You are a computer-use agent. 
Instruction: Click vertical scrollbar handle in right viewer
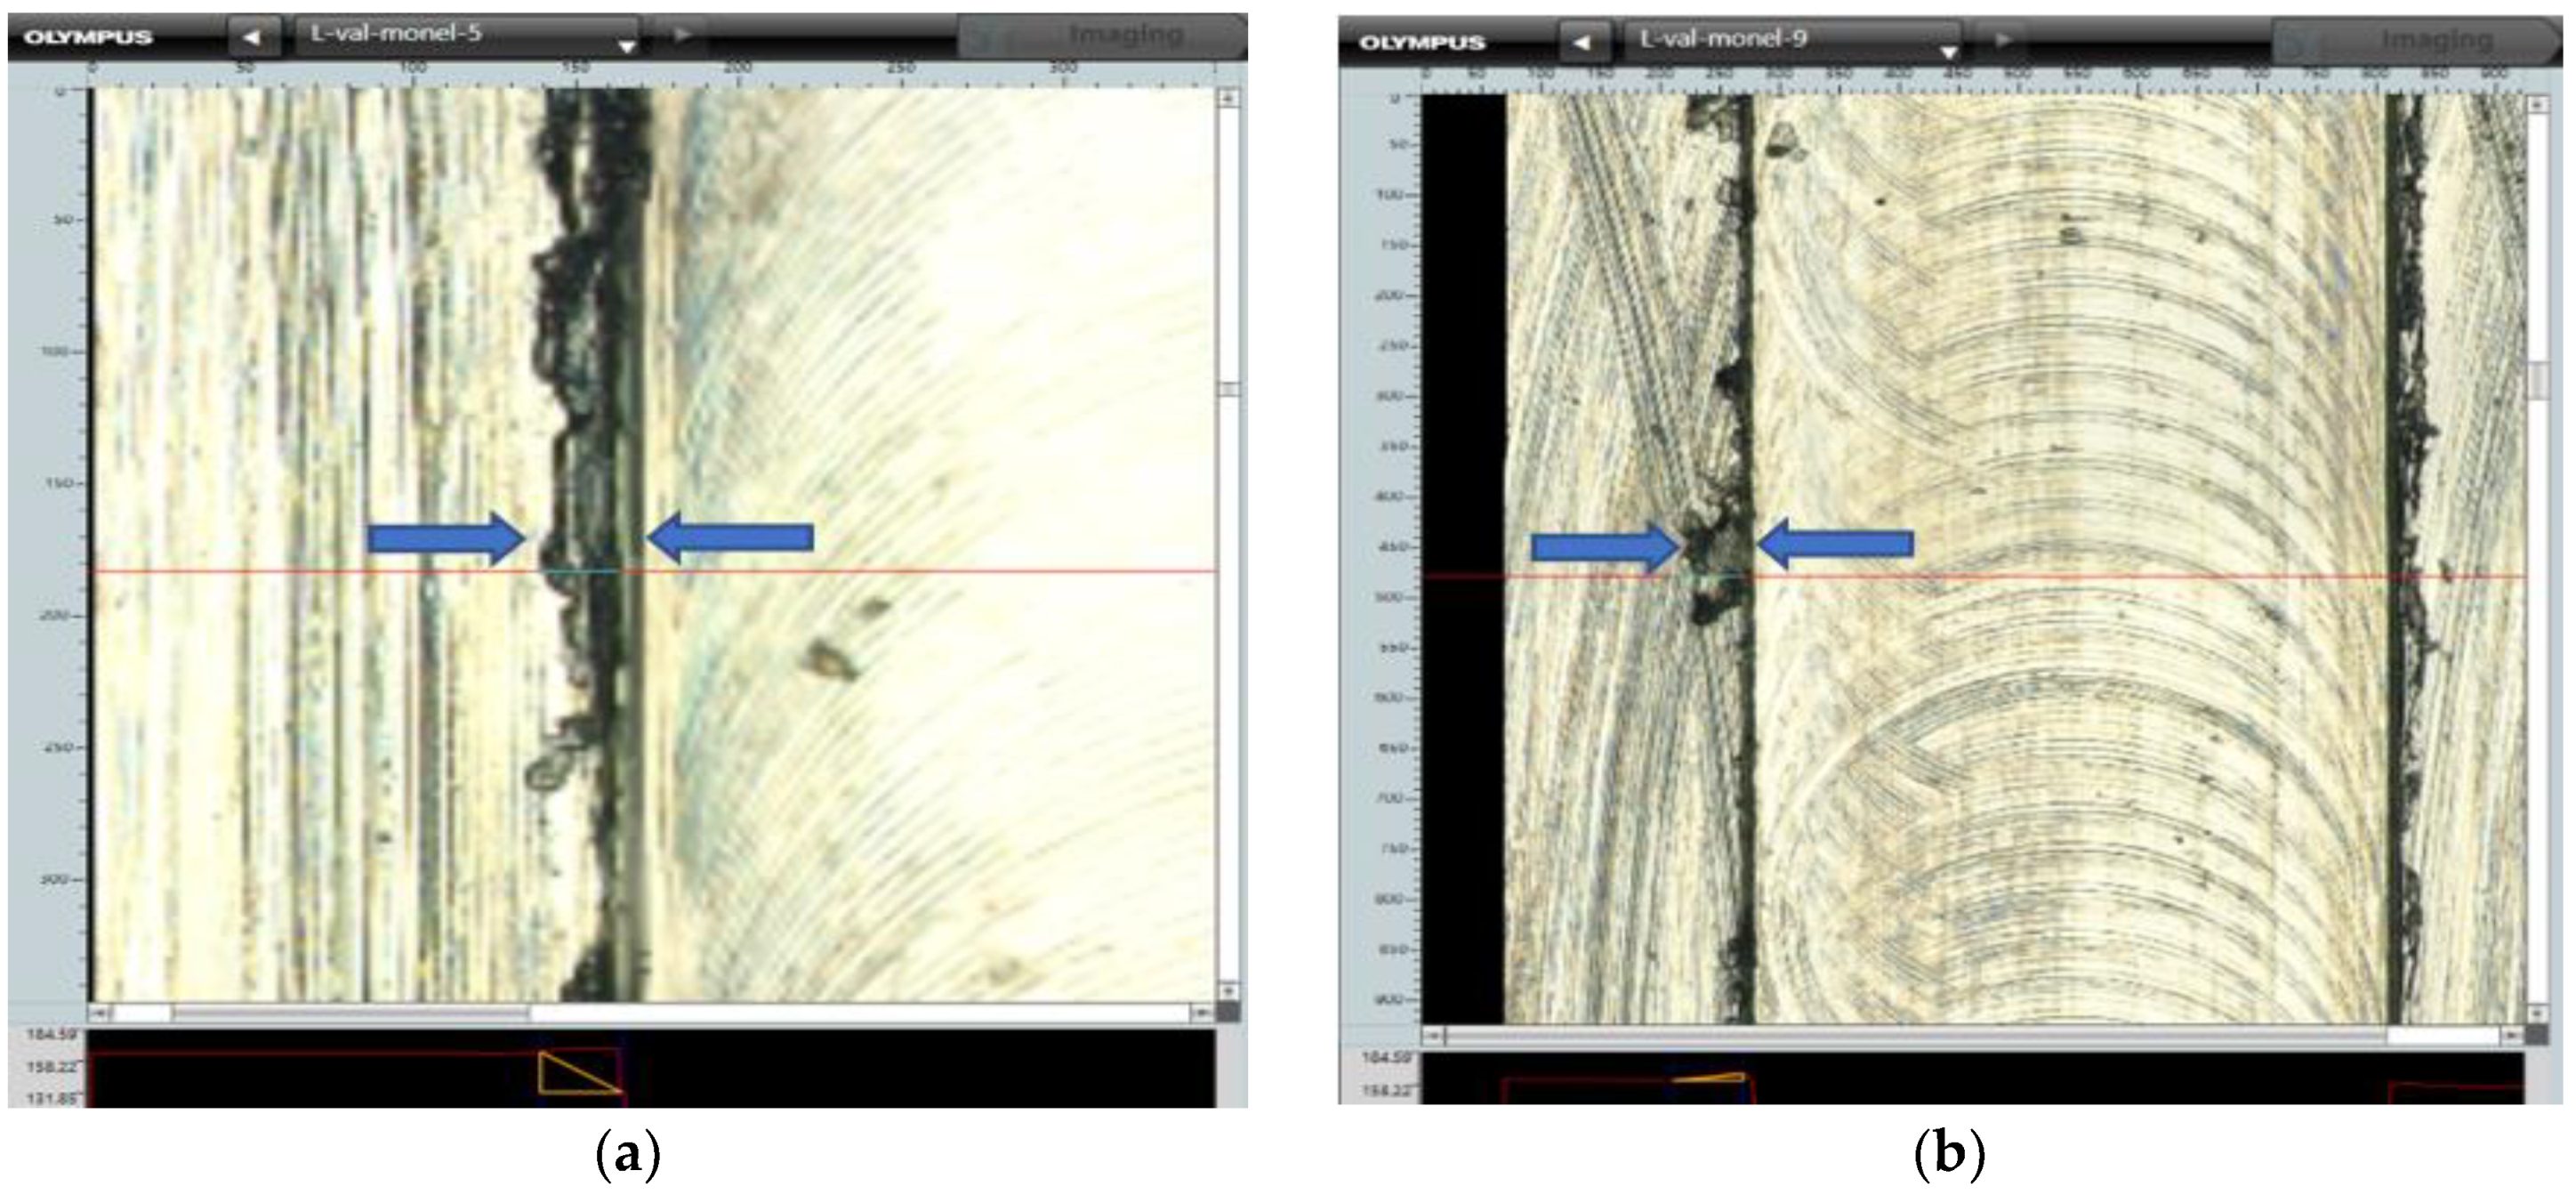pos(2537,382)
